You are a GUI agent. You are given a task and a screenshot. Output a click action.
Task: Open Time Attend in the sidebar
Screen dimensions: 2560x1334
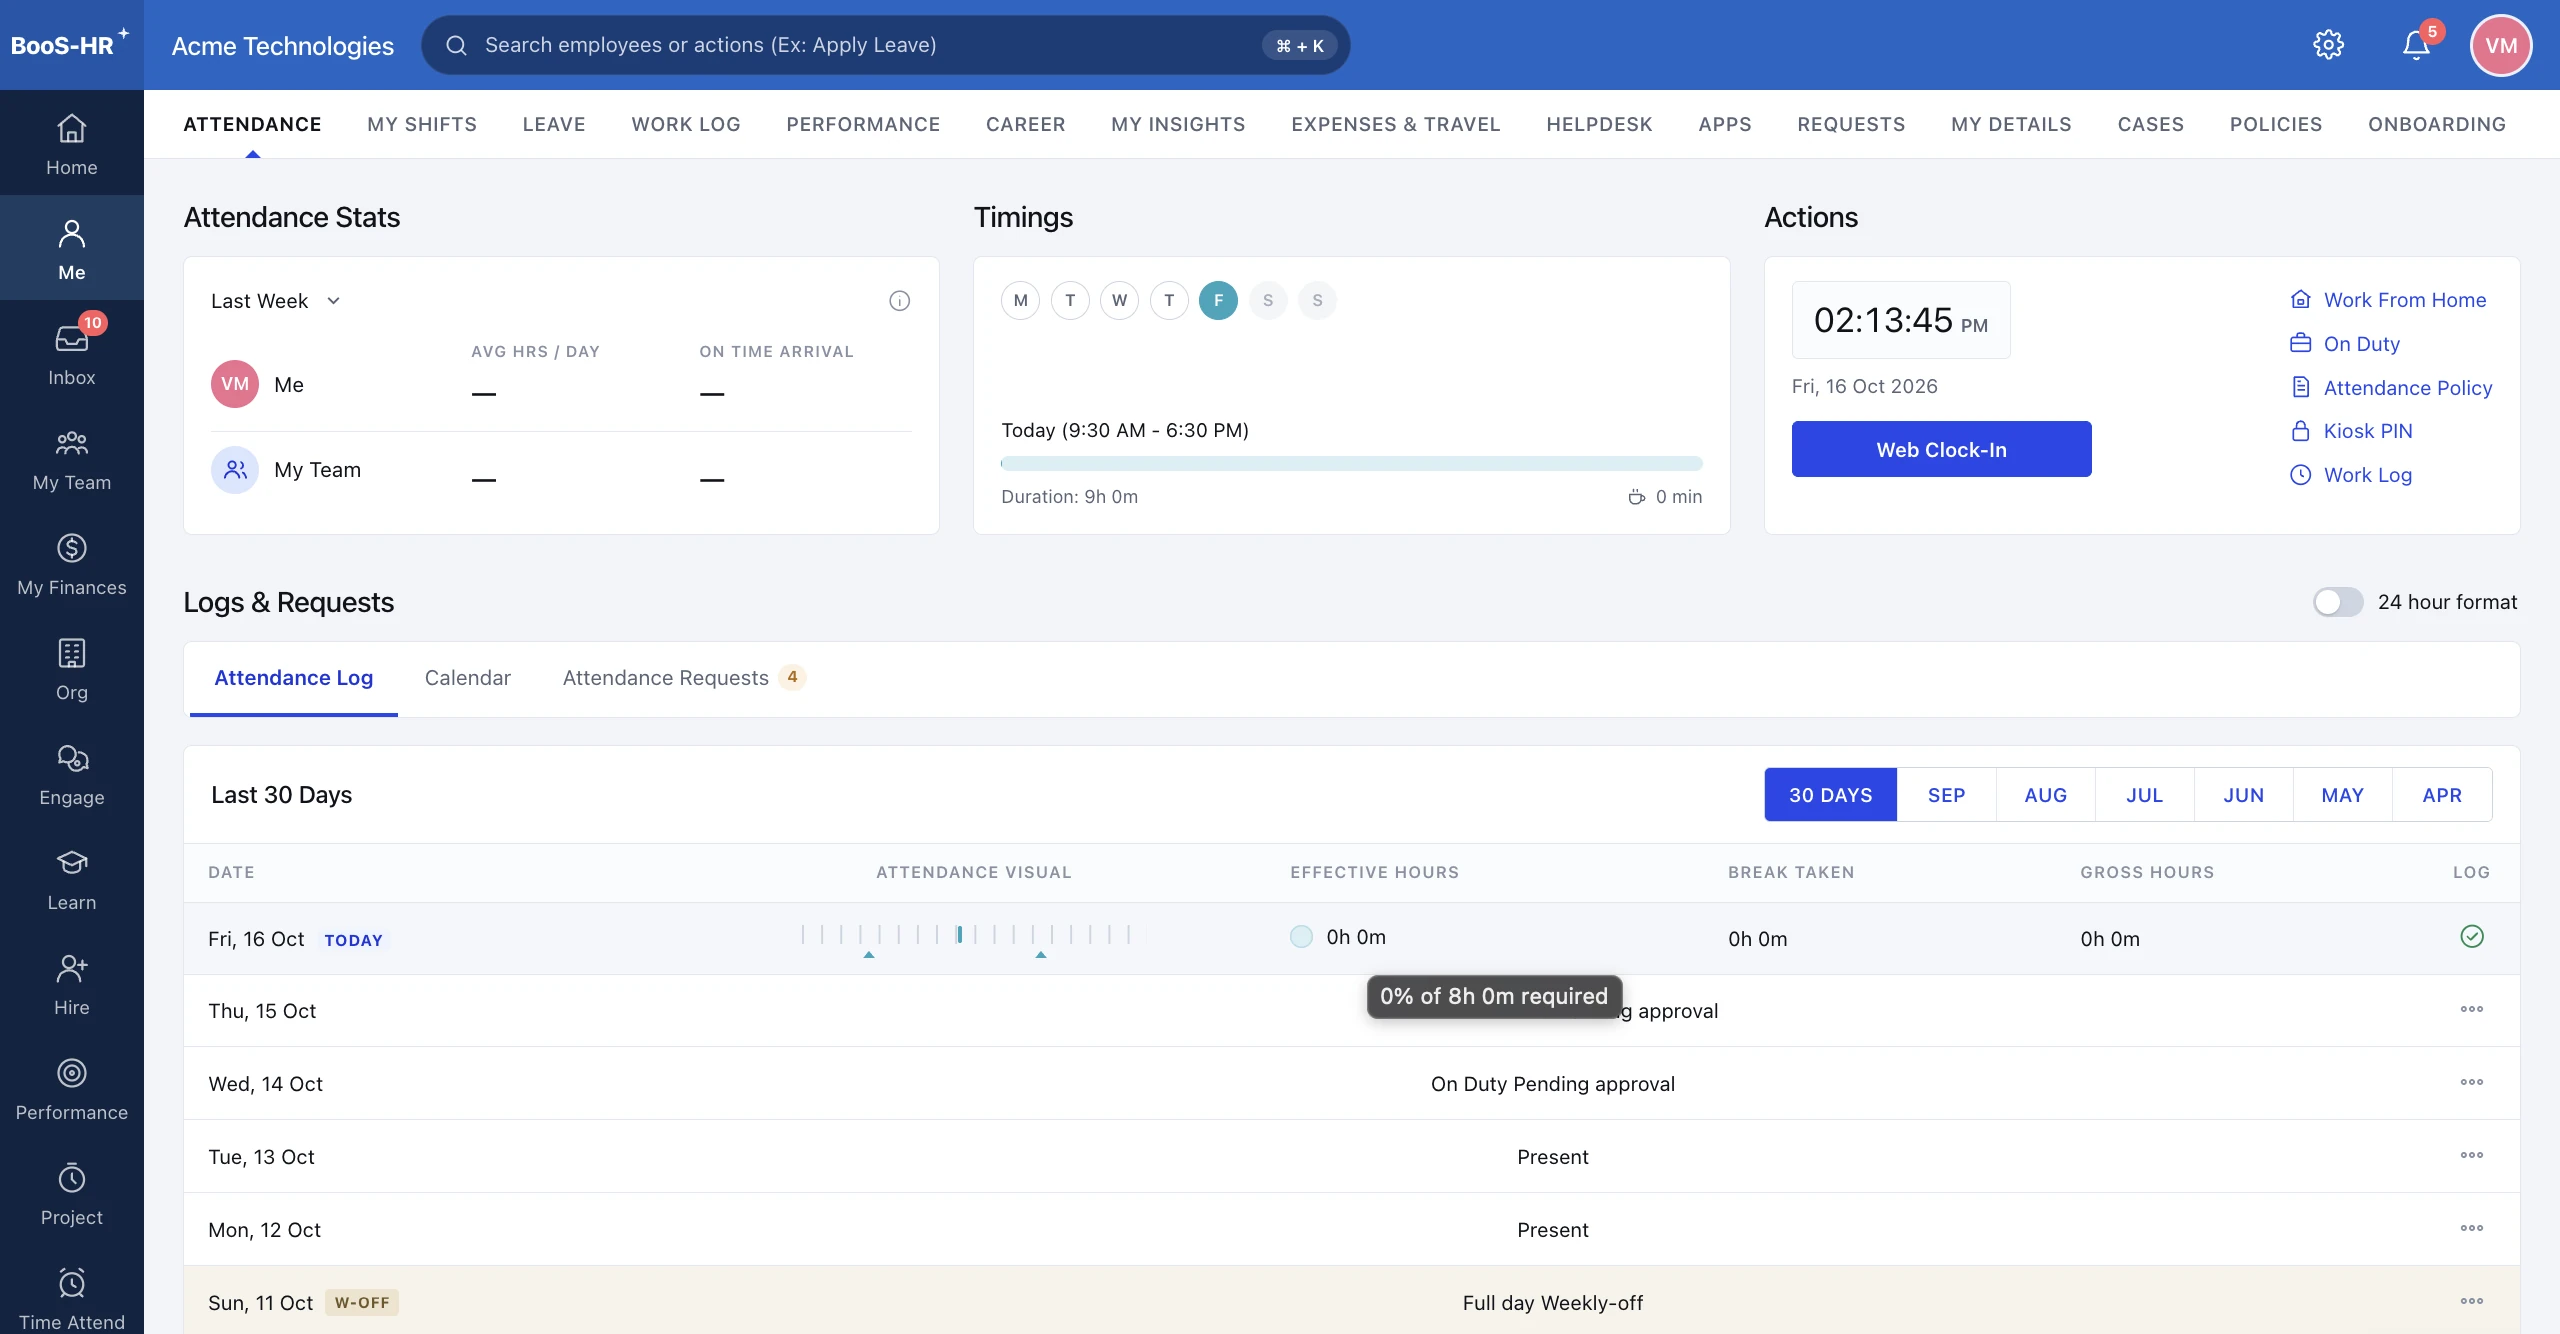pyautogui.click(x=71, y=1298)
